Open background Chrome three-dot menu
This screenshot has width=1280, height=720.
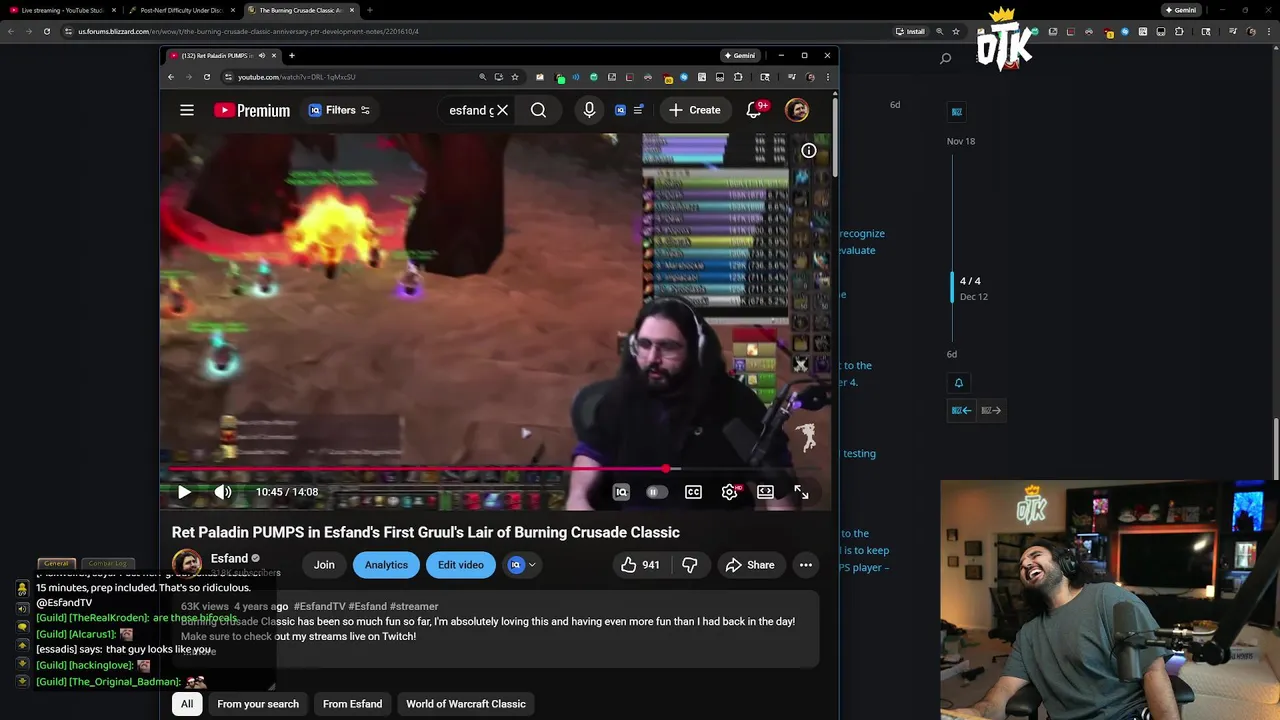click(1270, 31)
